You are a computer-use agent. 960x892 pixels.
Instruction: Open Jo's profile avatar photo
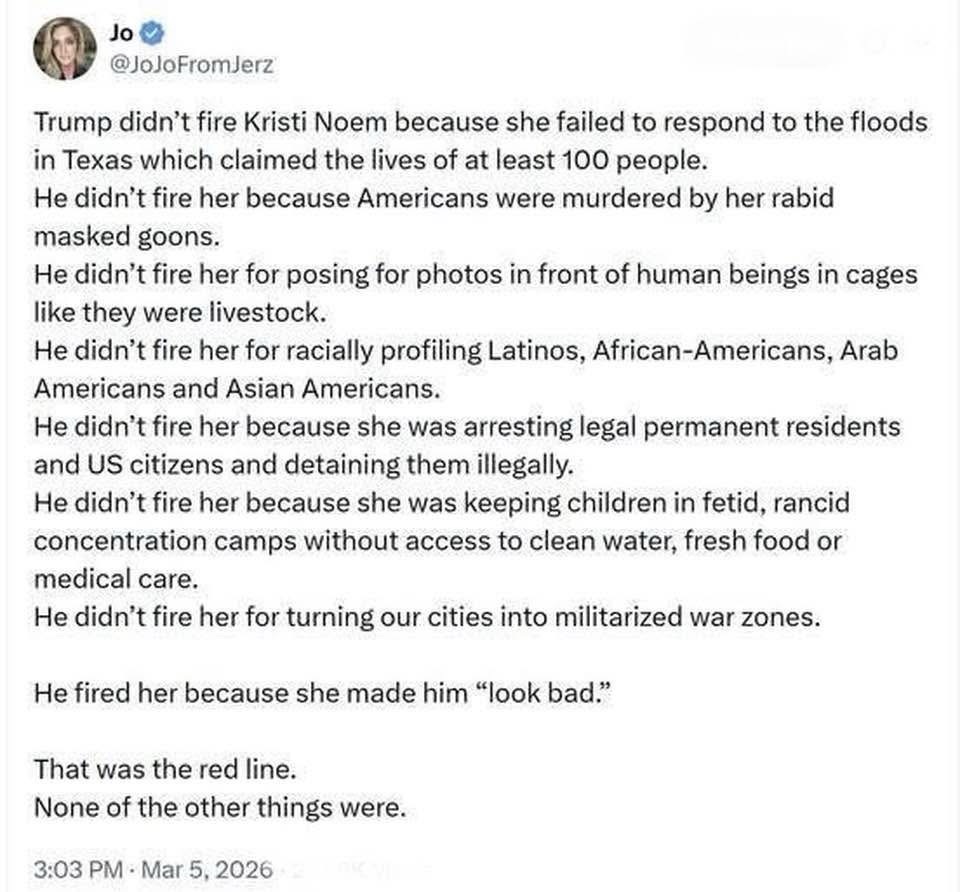pos(65,48)
